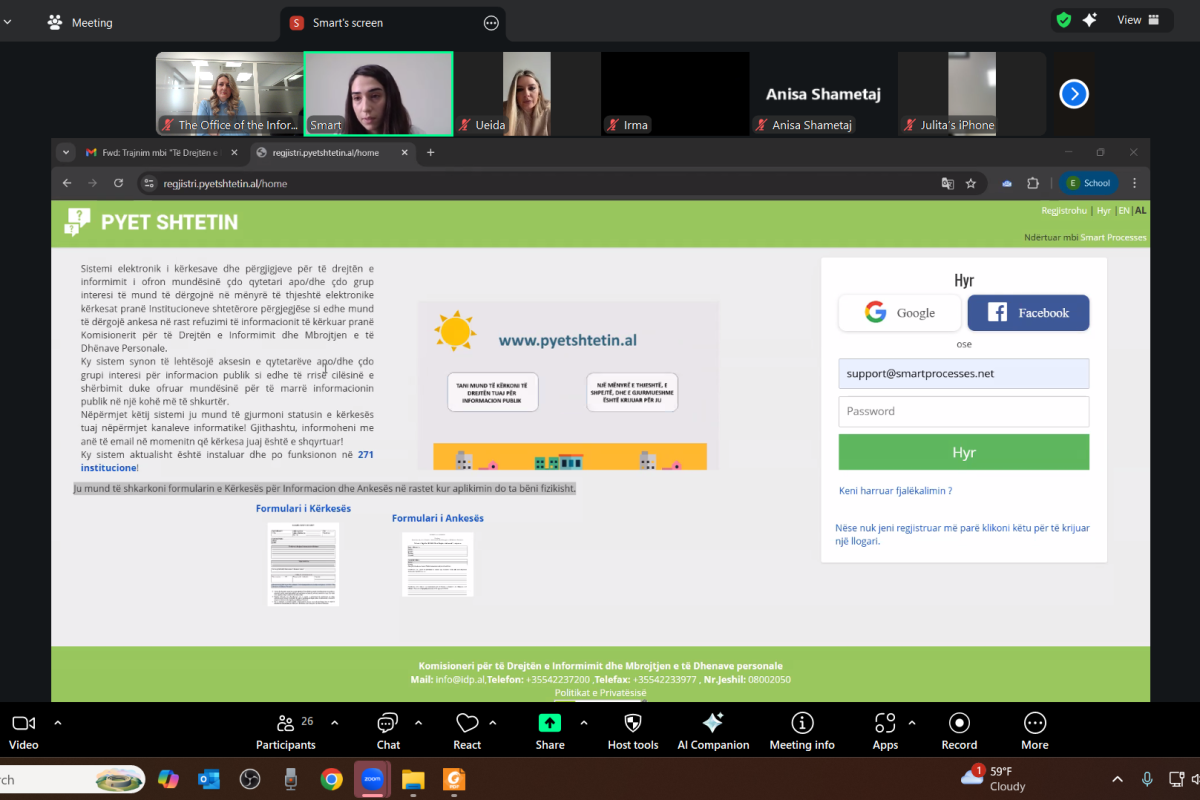The height and width of the screenshot is (800, 1200).
Task: Click the Formulari i Kërkesës thumbnail
Action: click(x=303, y=563)
